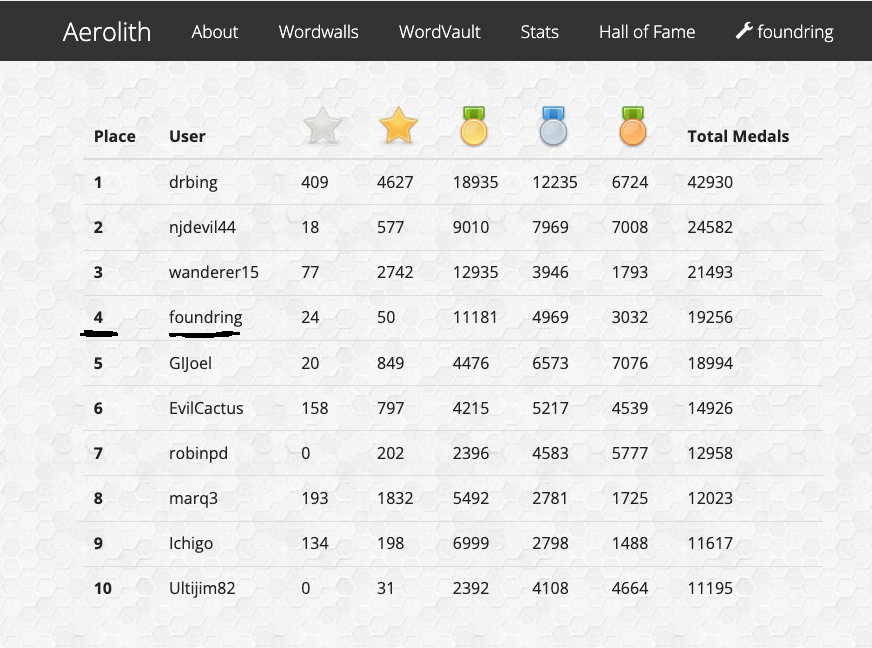Screen dimensions: 872x648
Task: Select user GIJoel
Action: tap(190, 364)
